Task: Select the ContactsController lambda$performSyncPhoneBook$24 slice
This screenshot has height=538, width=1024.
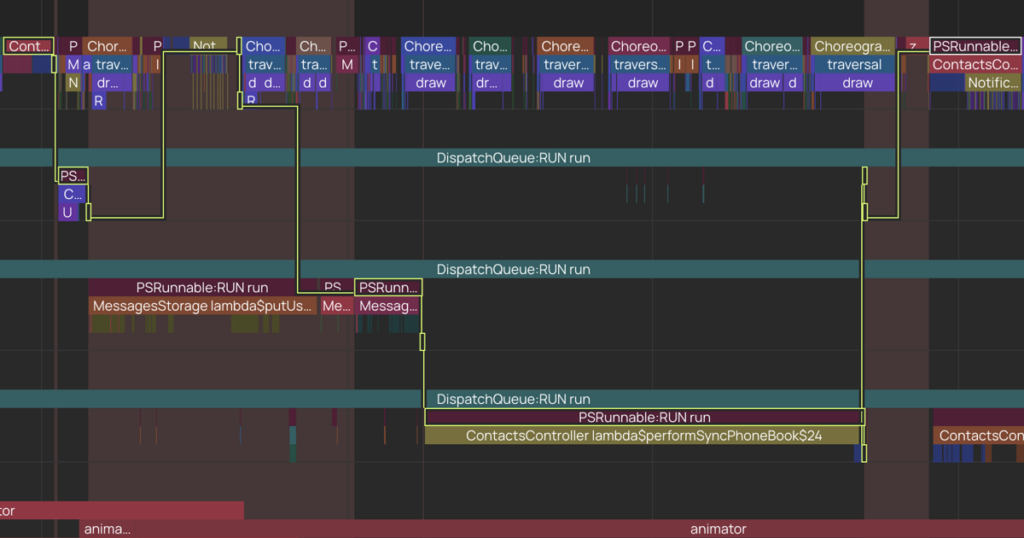Action: [x=643, y=436]
